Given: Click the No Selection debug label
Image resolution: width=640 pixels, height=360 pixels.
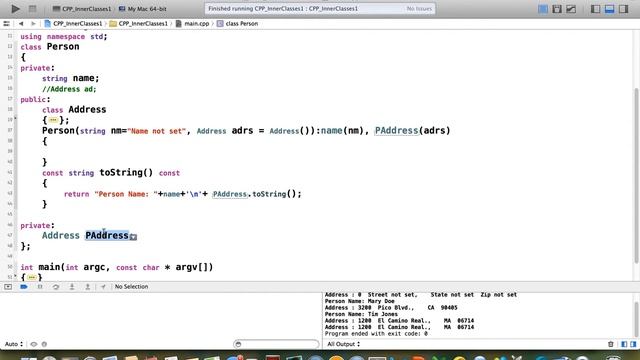Looking at the screenshot, I should [x=131, y=287].
